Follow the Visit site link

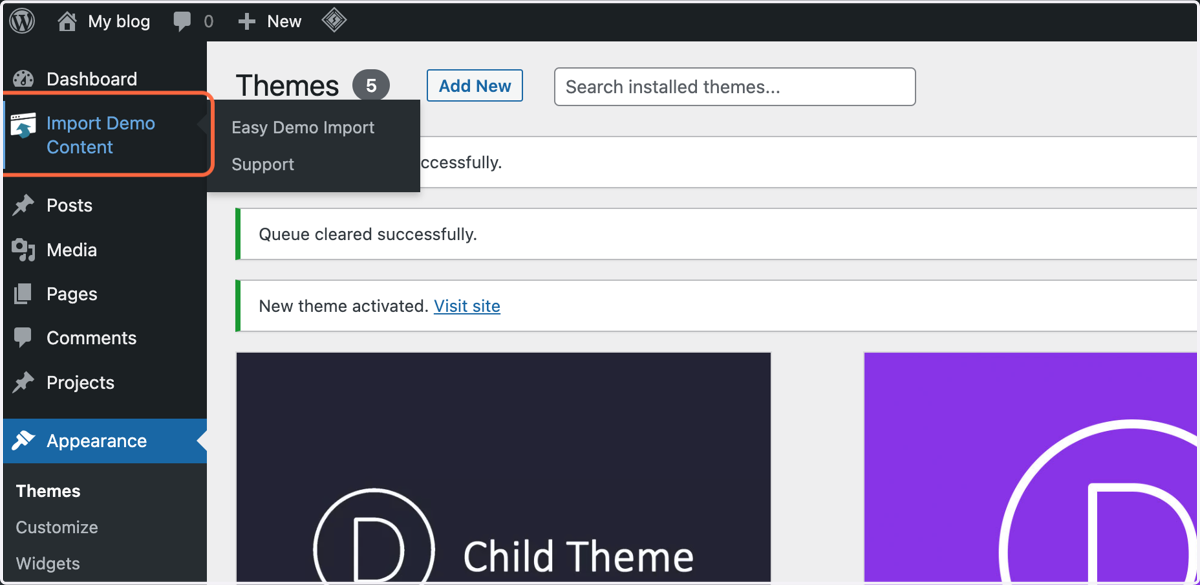click(x=467, y=306)
